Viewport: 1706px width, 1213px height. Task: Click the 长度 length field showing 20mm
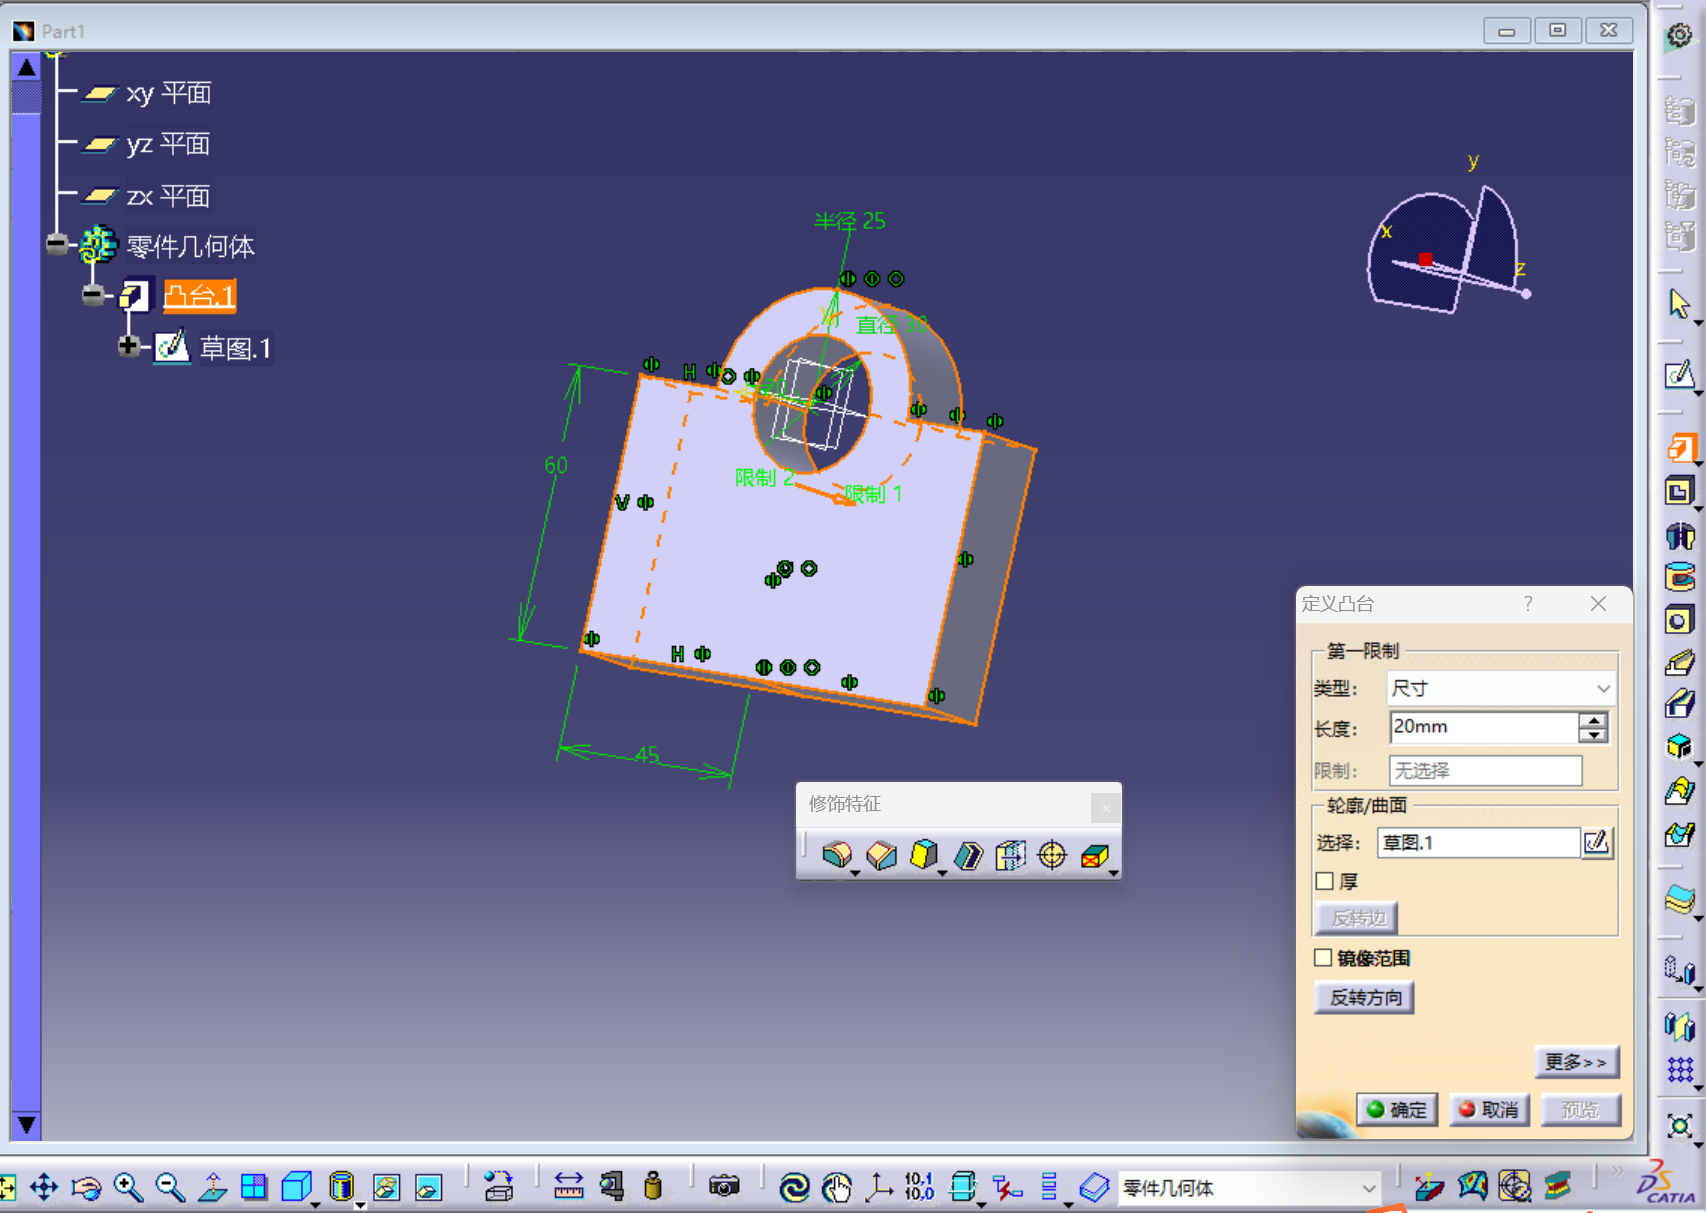click(1484, 727)
